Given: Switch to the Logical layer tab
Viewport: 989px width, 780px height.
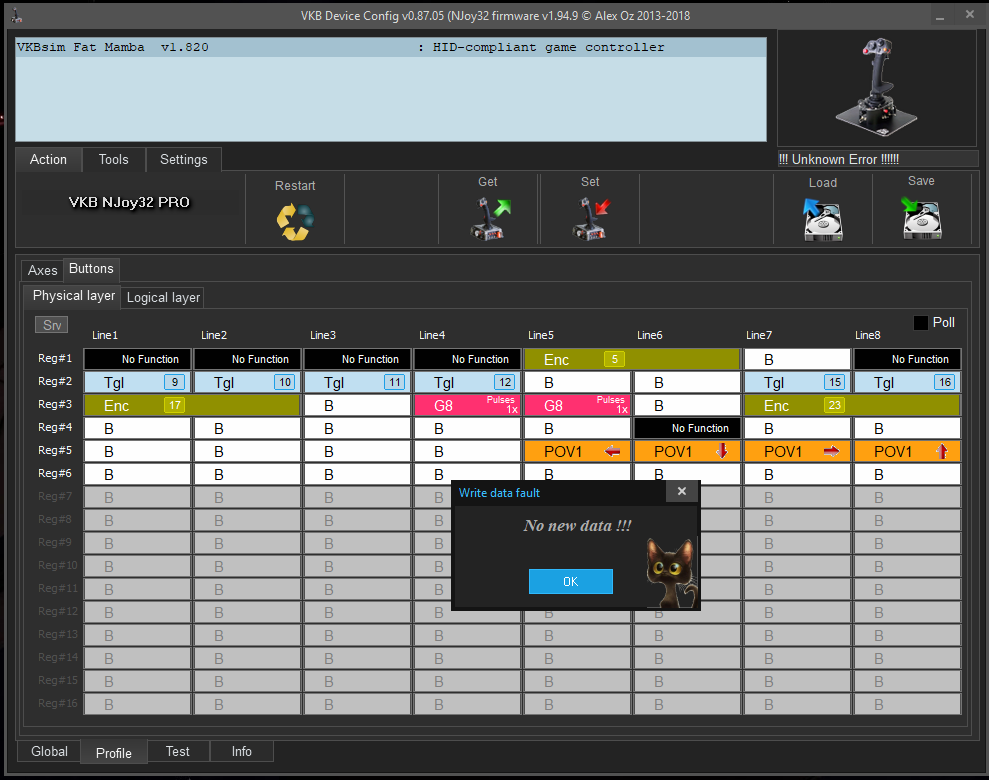Looking at the screenshot, I should coord(164,297).
